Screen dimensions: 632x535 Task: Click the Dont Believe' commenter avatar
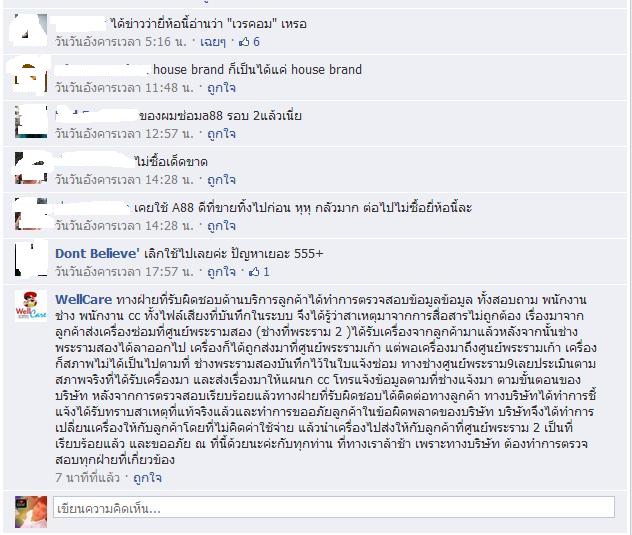(x=31, y=260)
